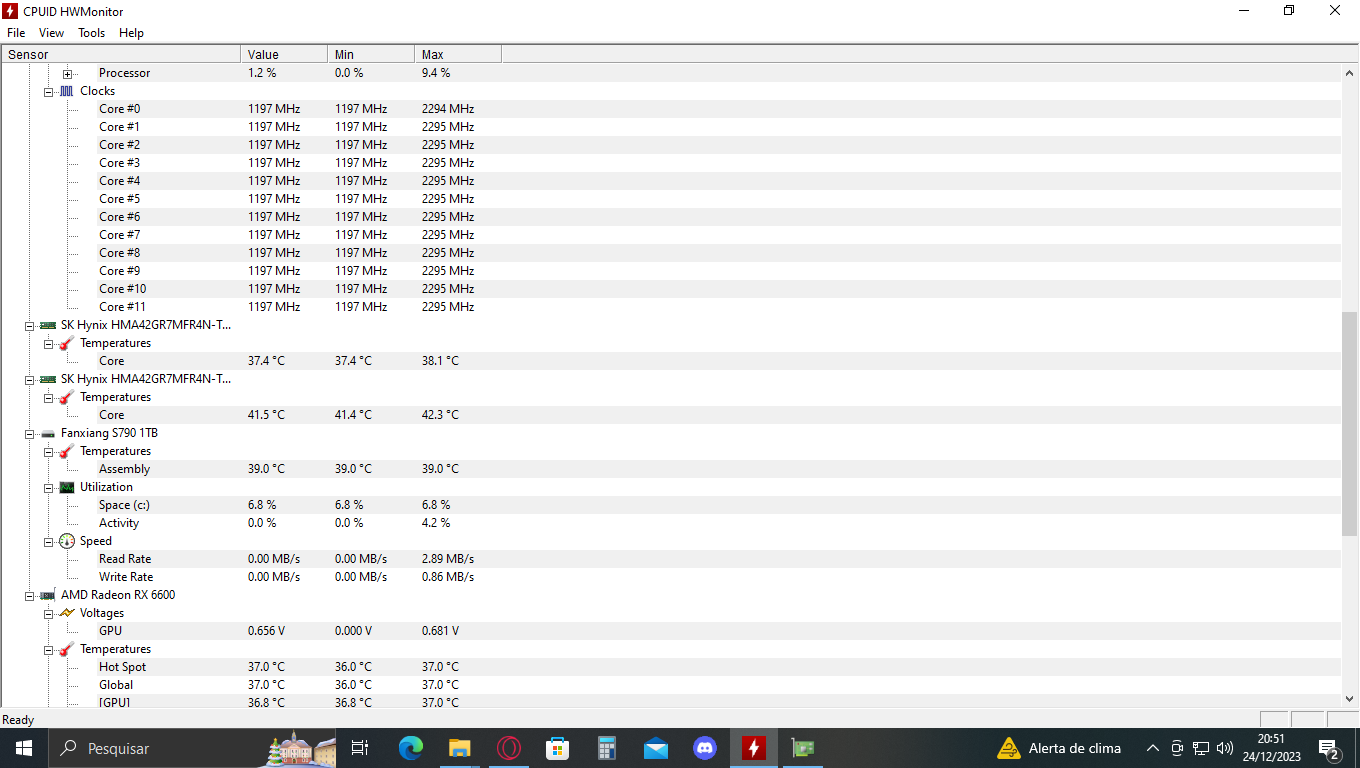Select the Assembly temperature row

[671, 469]
